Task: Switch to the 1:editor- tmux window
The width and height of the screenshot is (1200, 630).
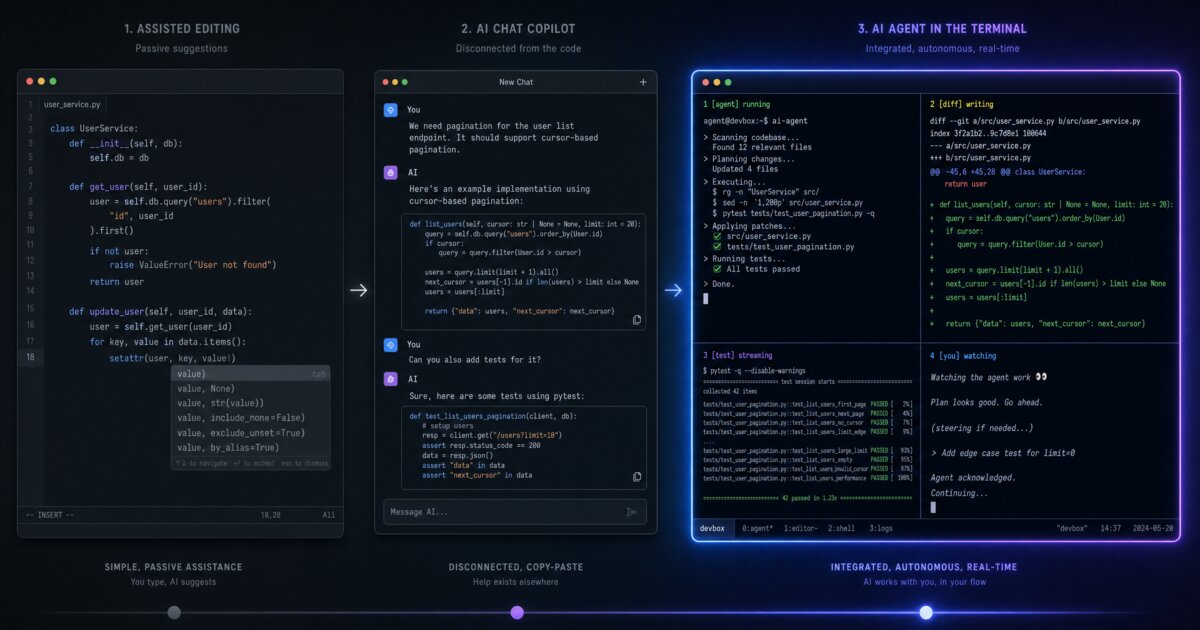Action: [801, 527]
